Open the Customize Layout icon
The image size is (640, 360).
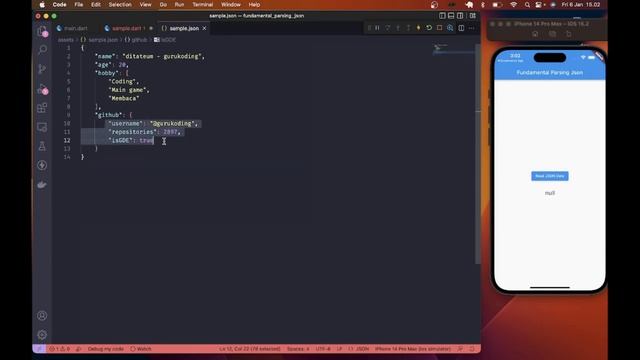point(472,16)
